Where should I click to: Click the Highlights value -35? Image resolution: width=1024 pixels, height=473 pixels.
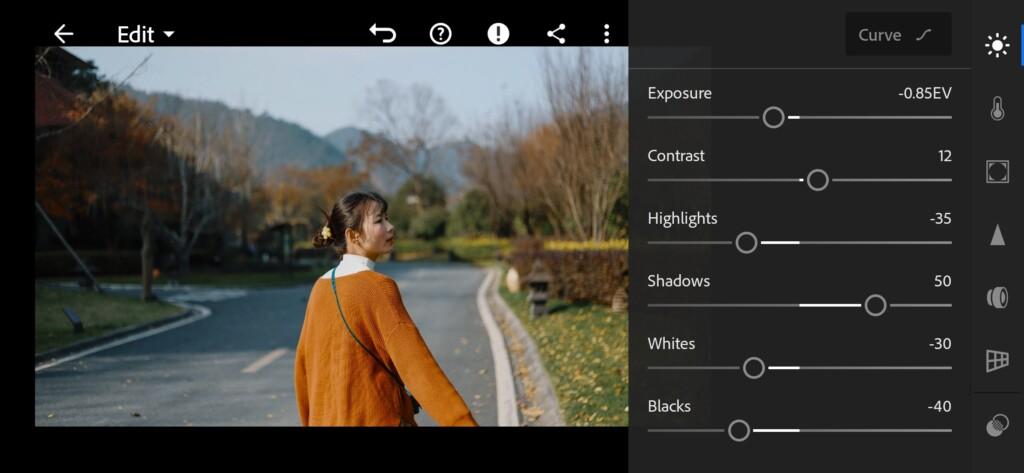tap(940, 219)
